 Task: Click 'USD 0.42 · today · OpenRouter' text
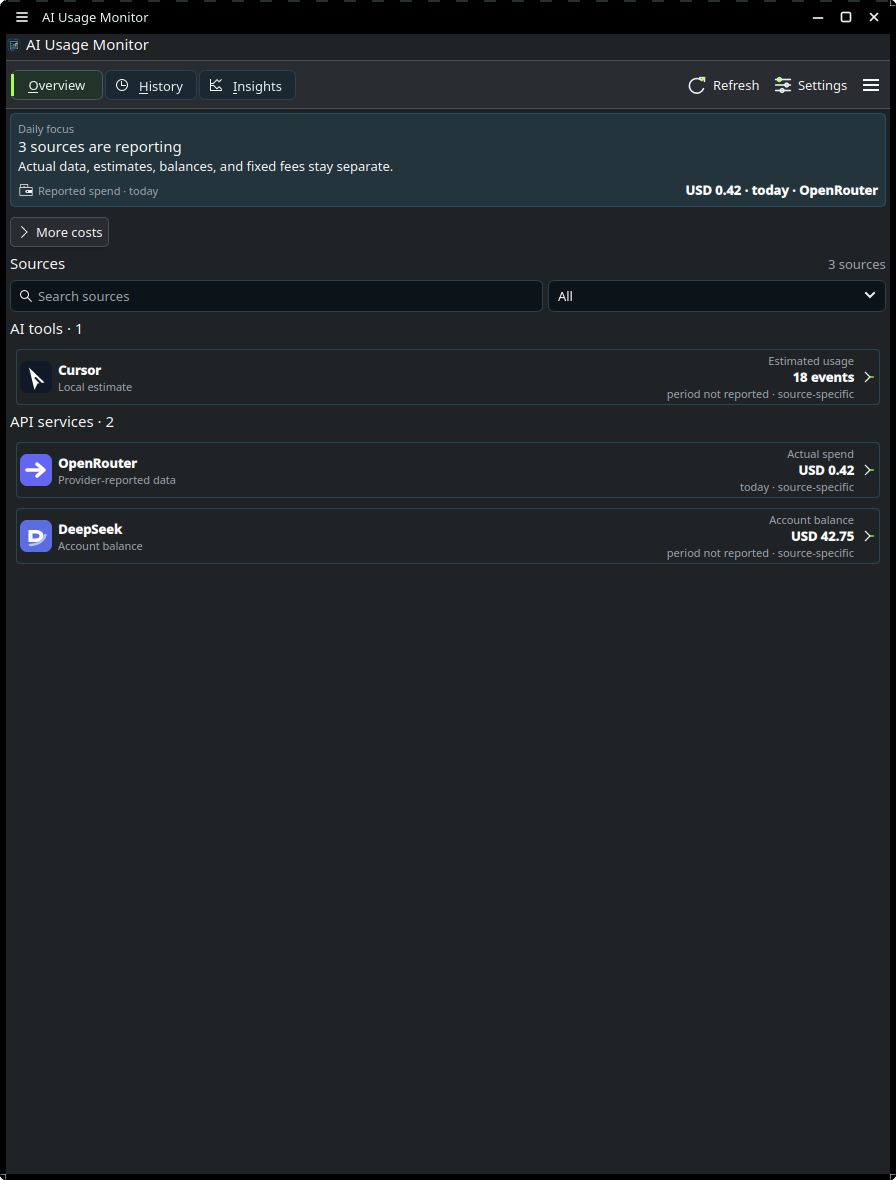(x=782, y=190)
